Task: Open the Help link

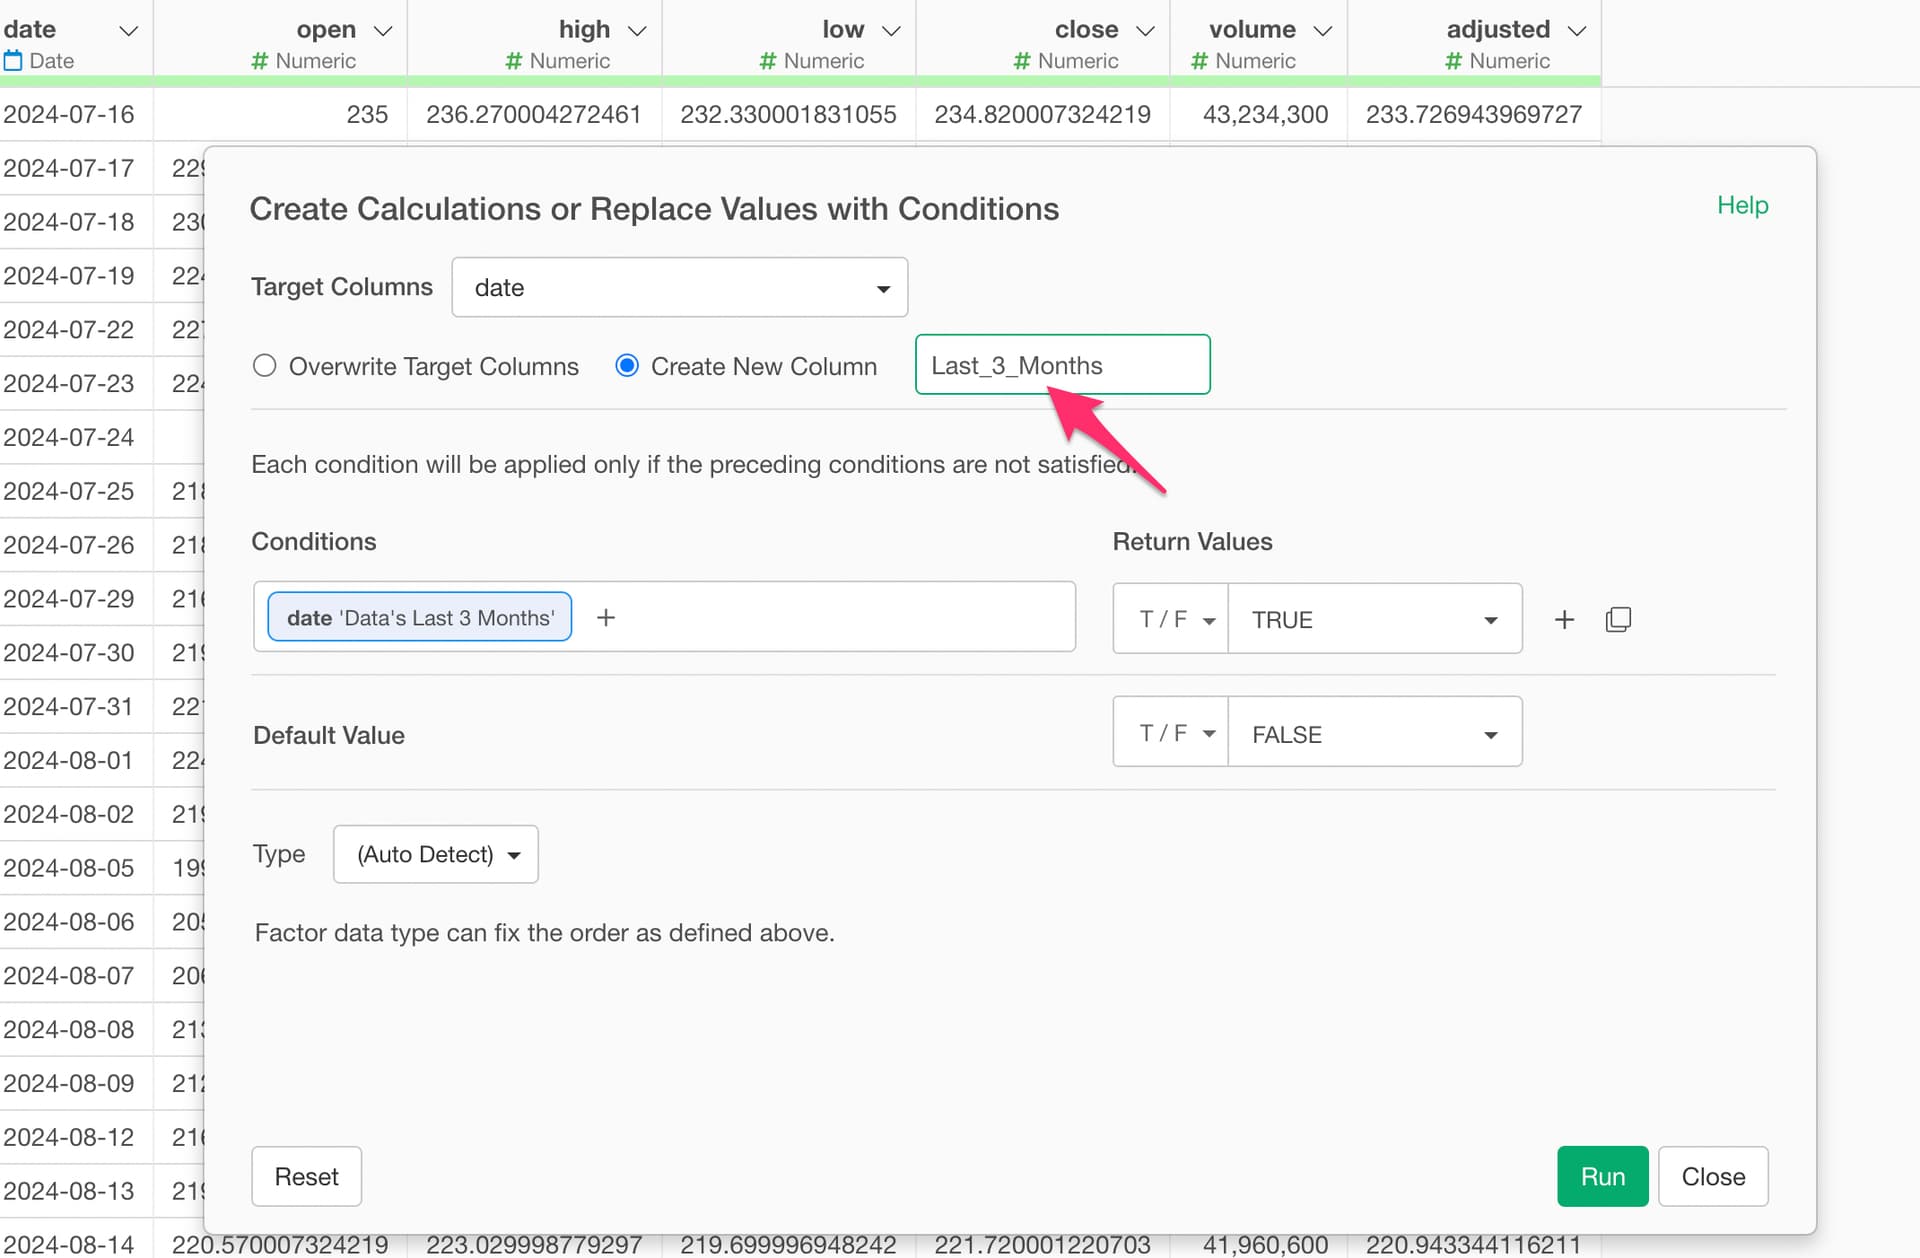Action: pos(1742,205)
